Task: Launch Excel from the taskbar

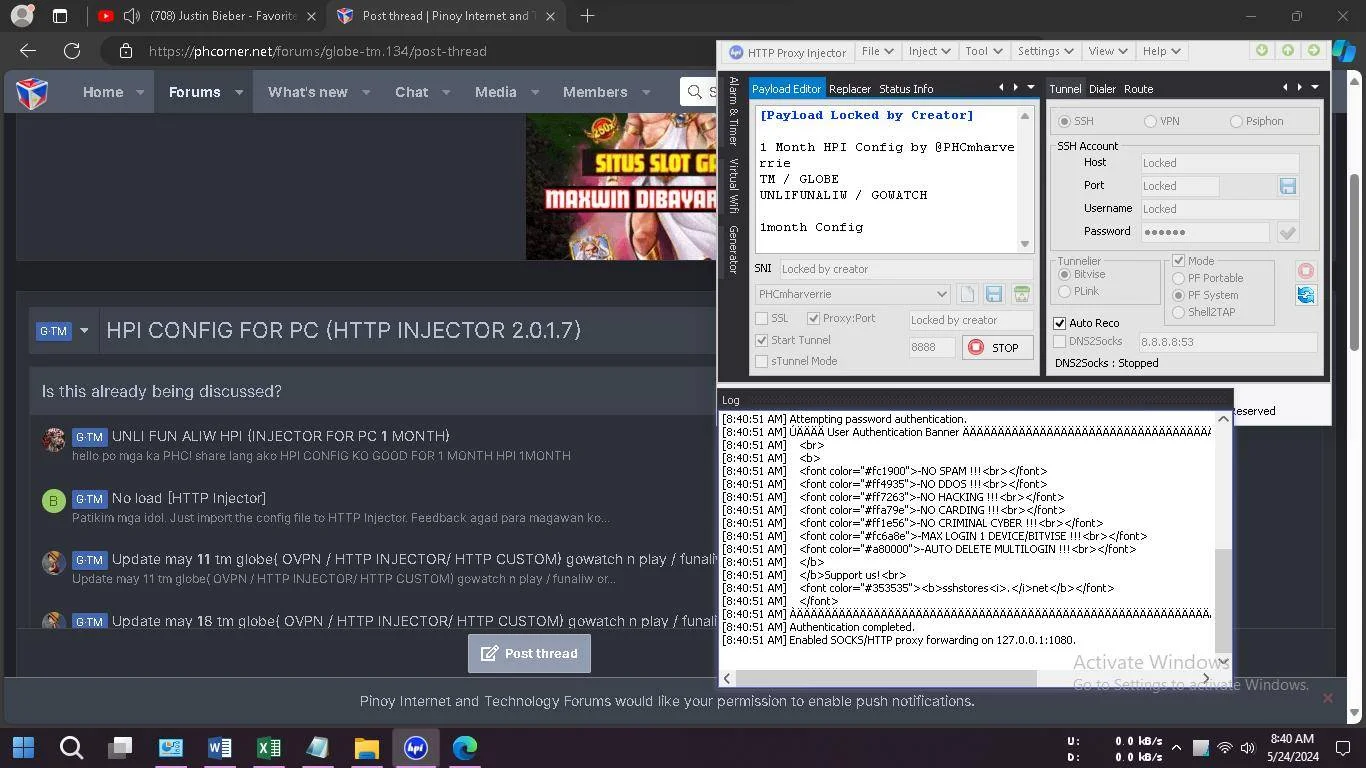Action: point(268,747)
